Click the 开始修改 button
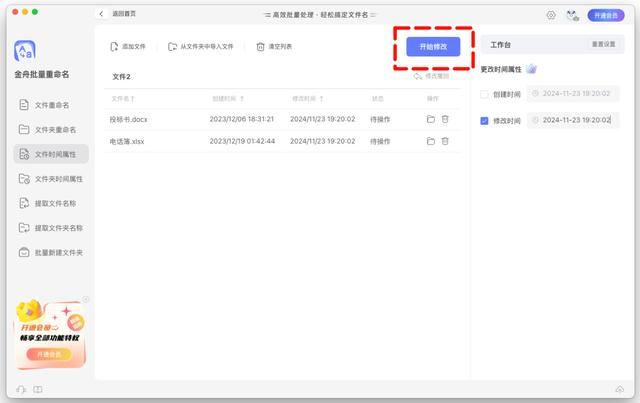 pyautogui.click(x=433, y=47)
